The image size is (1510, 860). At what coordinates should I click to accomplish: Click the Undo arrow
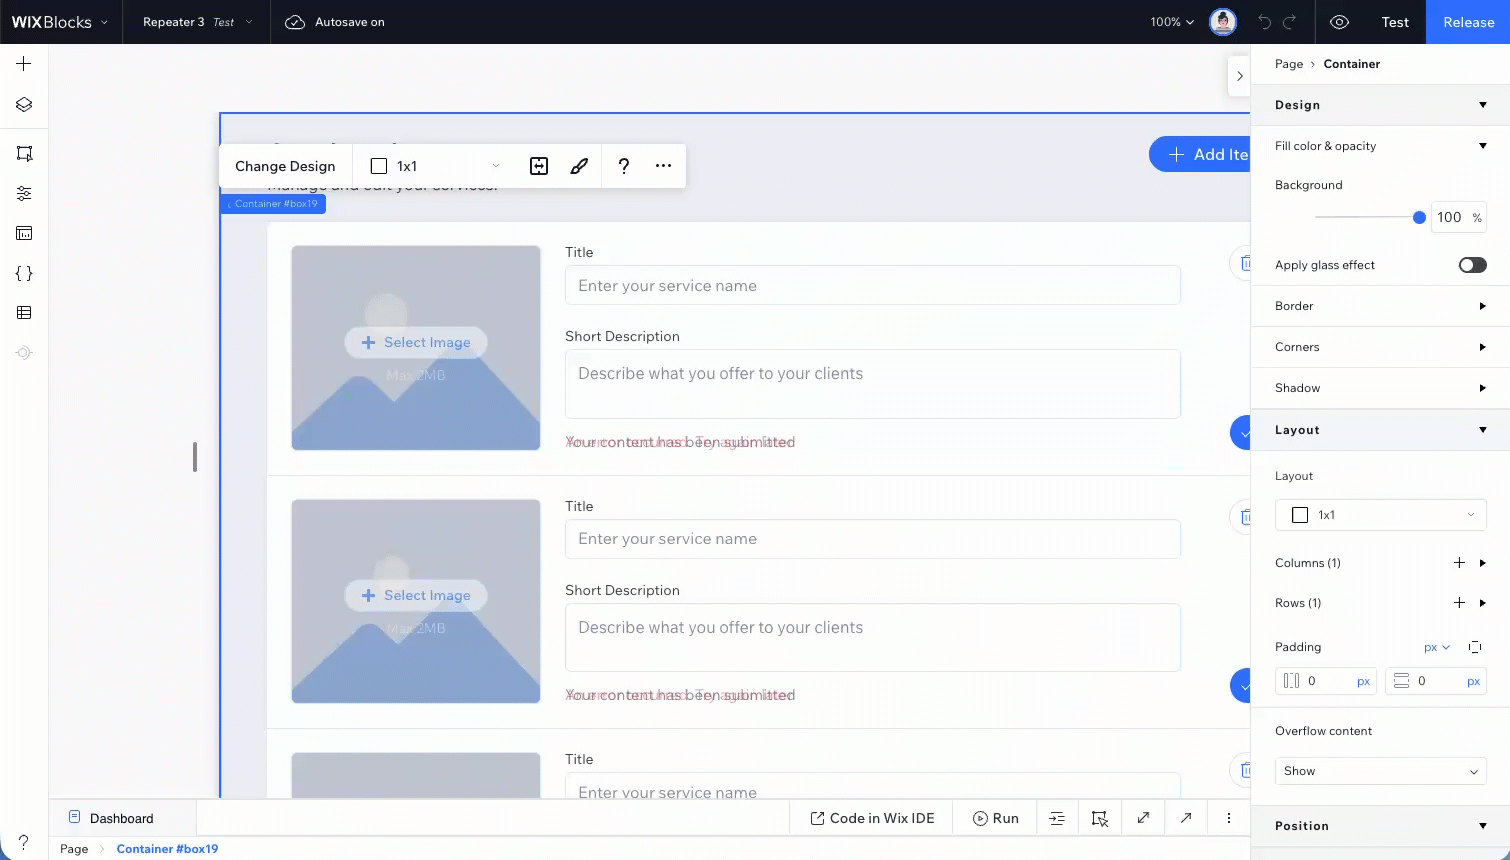click(x=1265, y=22)
